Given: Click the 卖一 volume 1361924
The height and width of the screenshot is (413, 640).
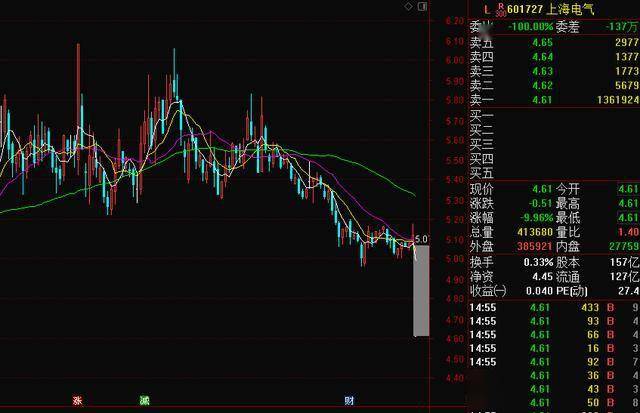Looking at the screenshot, I should [x=618, y=100].
